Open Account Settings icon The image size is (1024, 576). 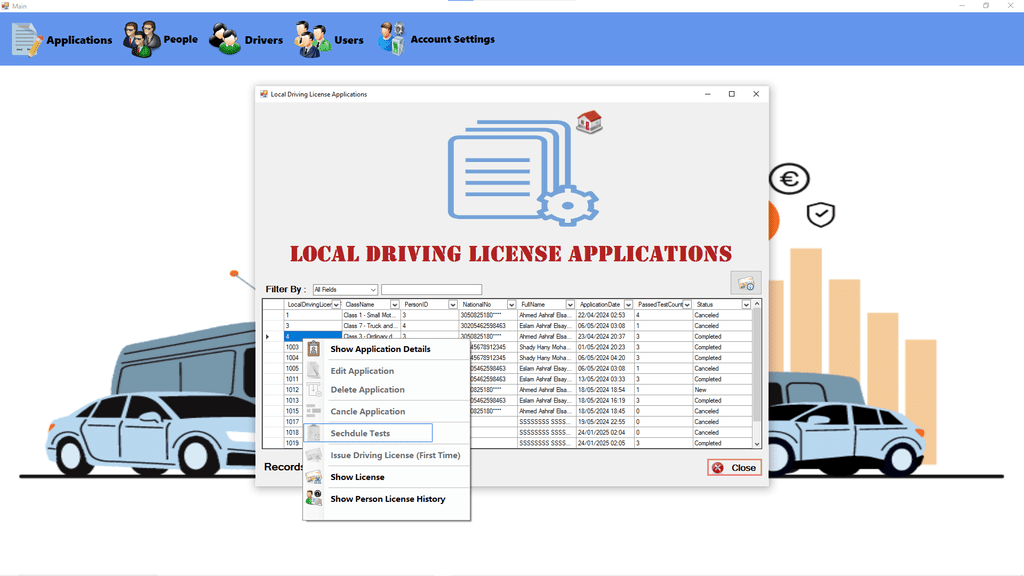390,38
